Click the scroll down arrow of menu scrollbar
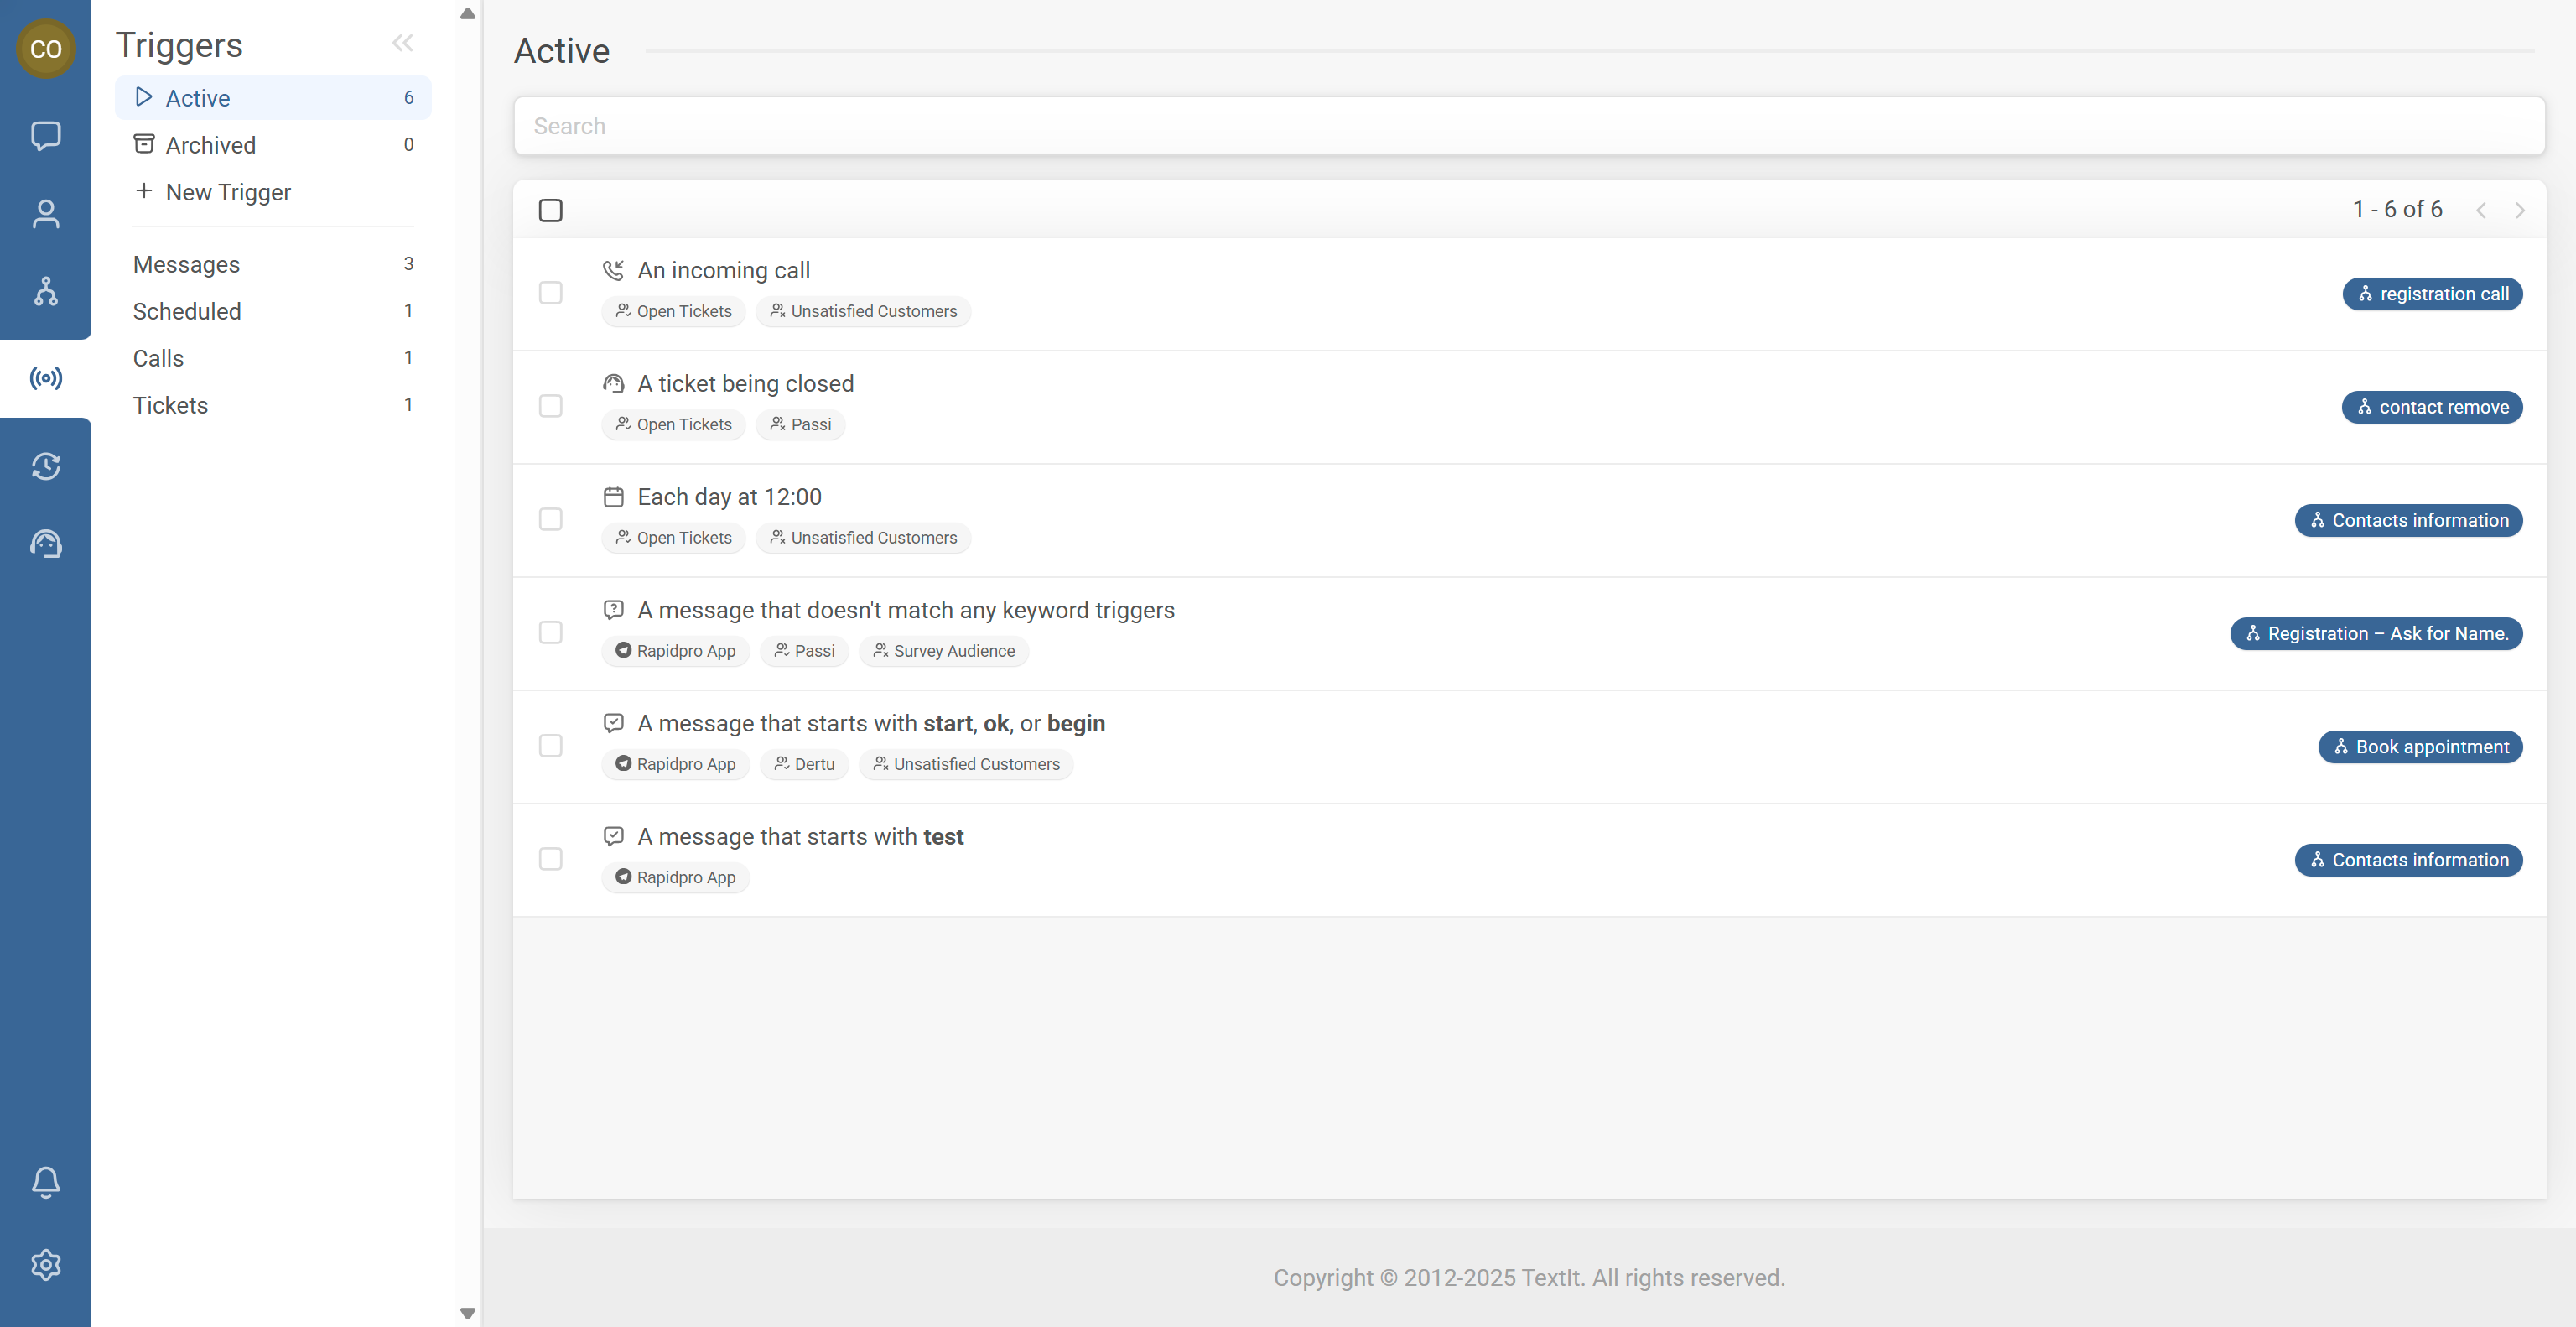 tap(467, 1312)
